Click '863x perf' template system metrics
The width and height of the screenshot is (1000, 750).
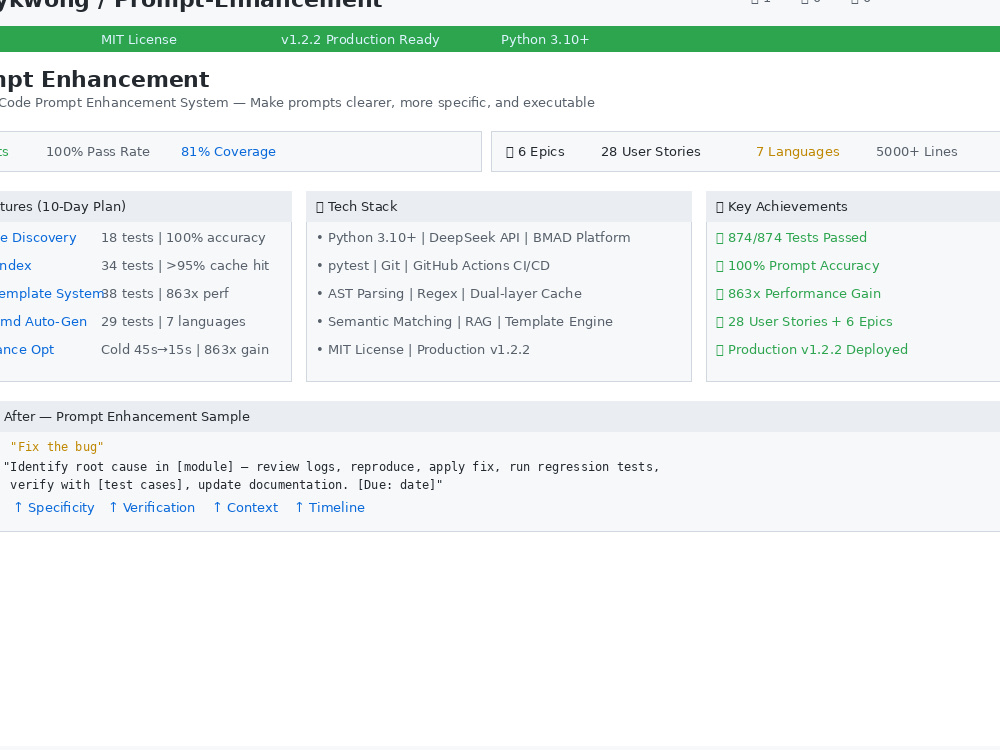(166, 293)
